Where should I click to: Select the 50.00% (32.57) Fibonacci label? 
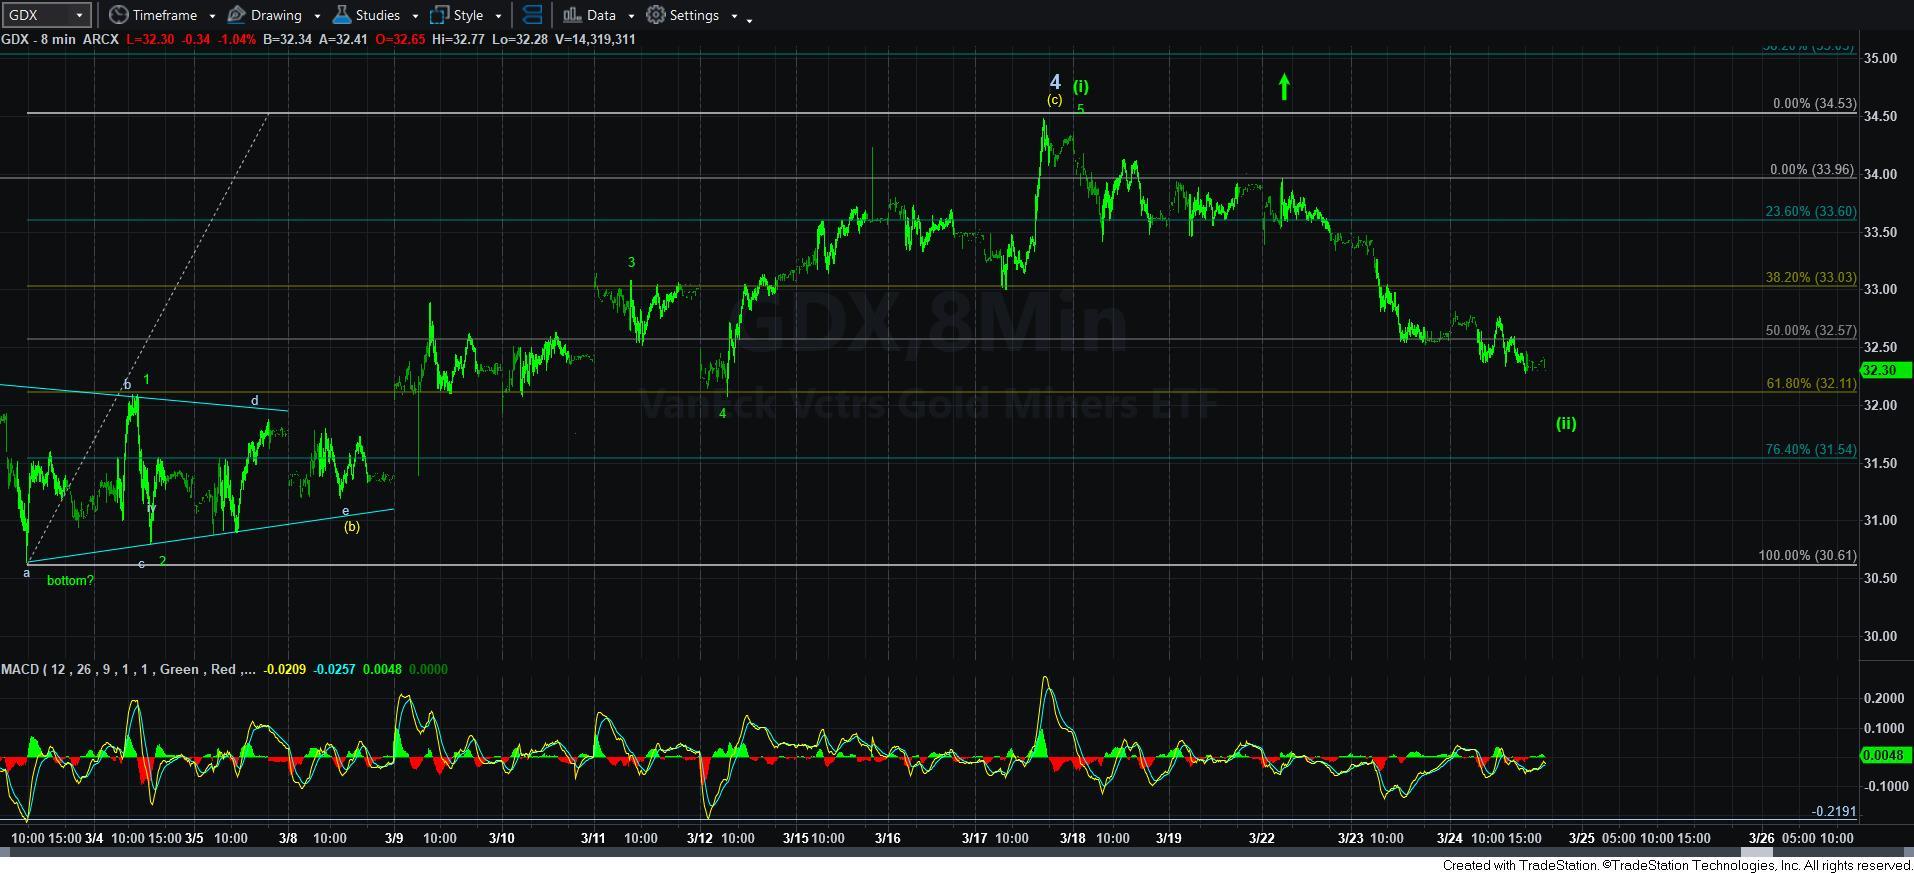click(x=1811, y=330)
